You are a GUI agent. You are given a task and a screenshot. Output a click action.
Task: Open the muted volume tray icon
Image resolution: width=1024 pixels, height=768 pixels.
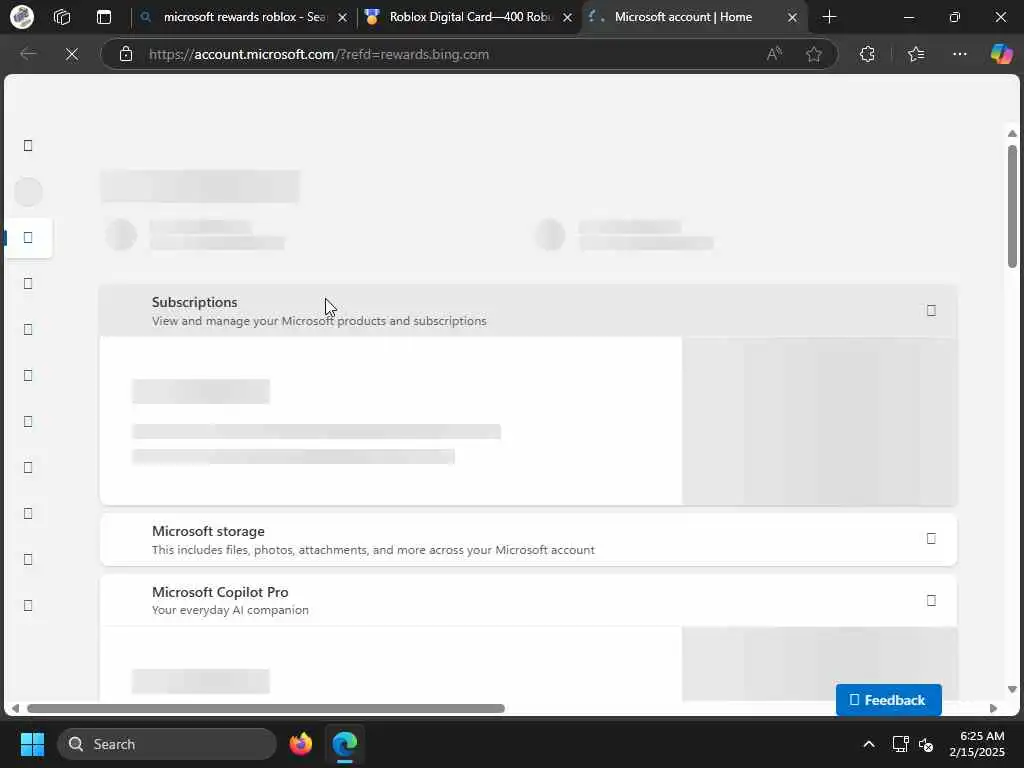pos(925,744)
